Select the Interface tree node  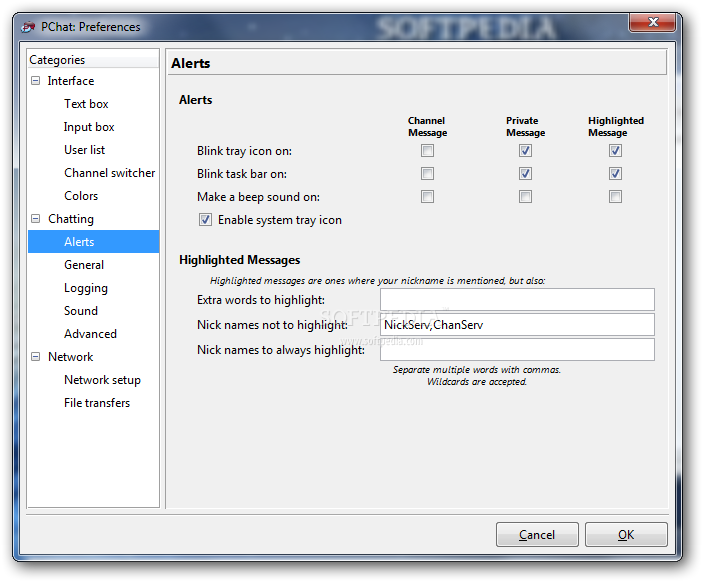71,81
